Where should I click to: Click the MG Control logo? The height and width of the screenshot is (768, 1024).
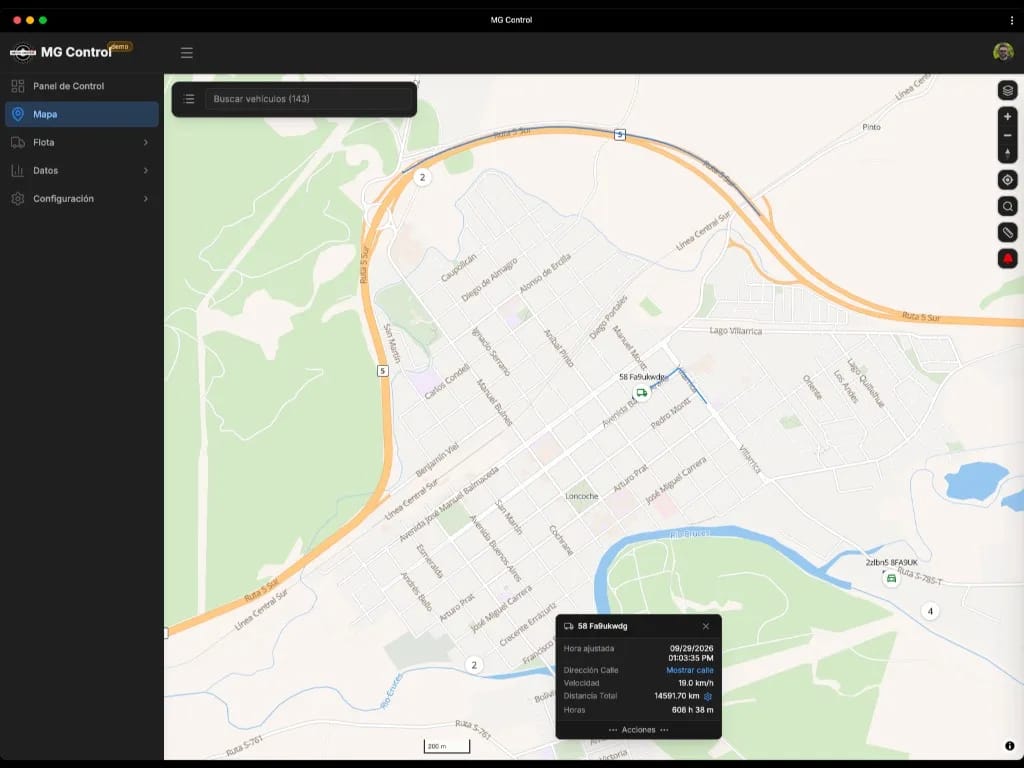[22, 52]
